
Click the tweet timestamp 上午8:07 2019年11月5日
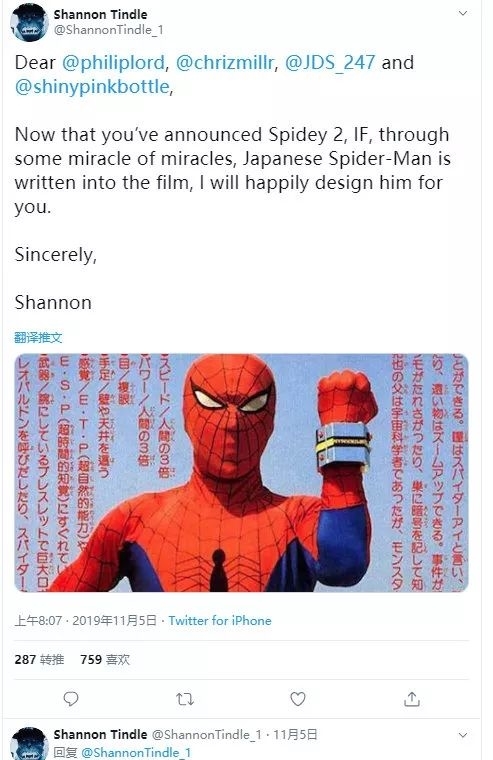click(x=86, y=620)
